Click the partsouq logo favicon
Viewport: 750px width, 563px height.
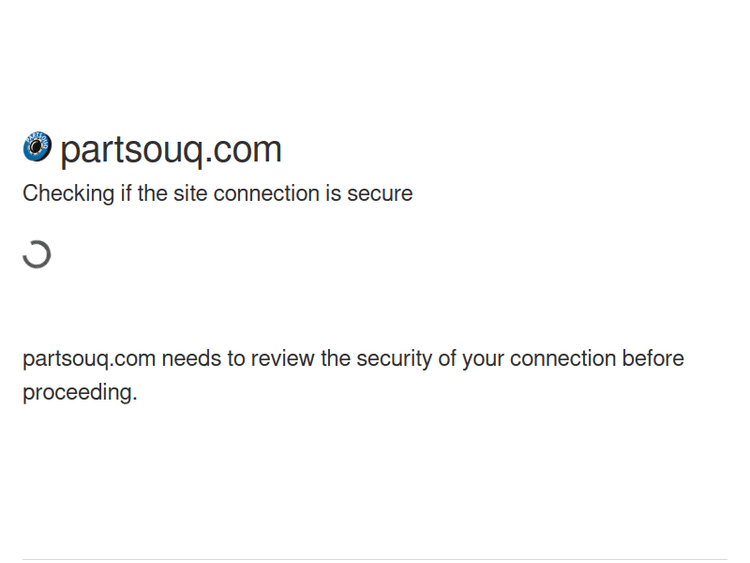click(x=37, y=147)
